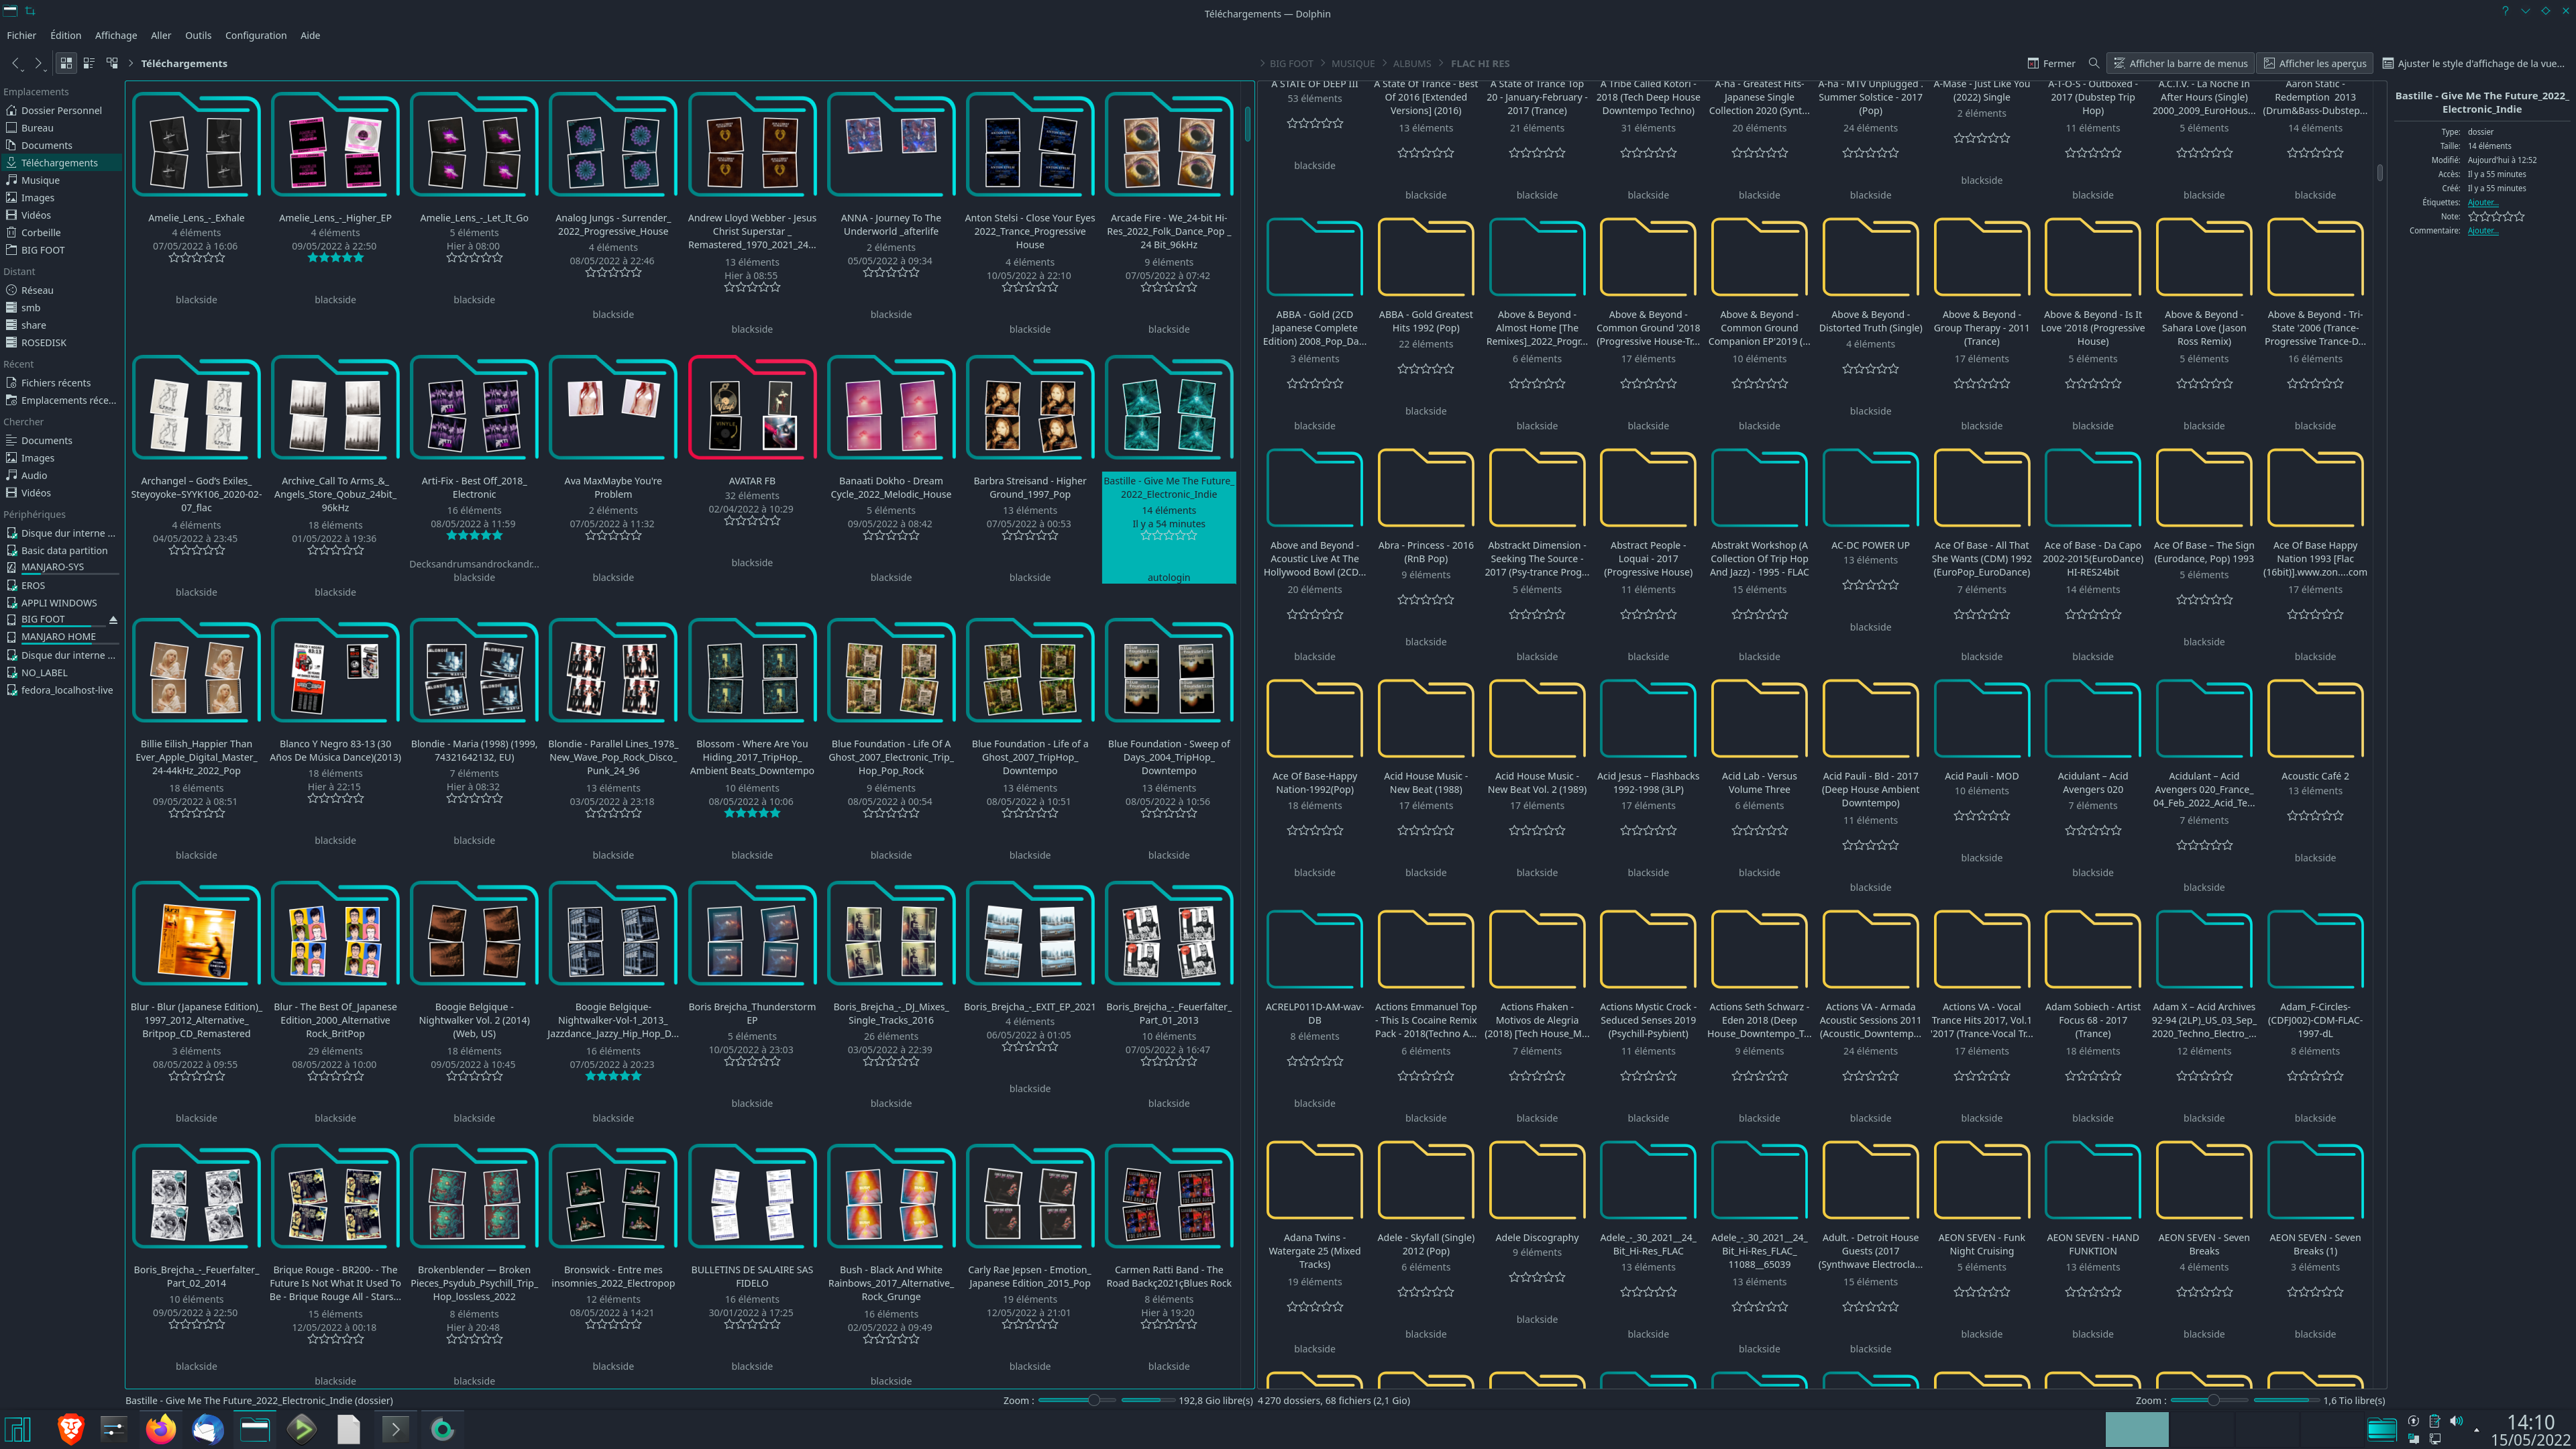Launch Firefox from the taskbar
This screenshot has width=2576, height=1449.
coord(161,1429)
